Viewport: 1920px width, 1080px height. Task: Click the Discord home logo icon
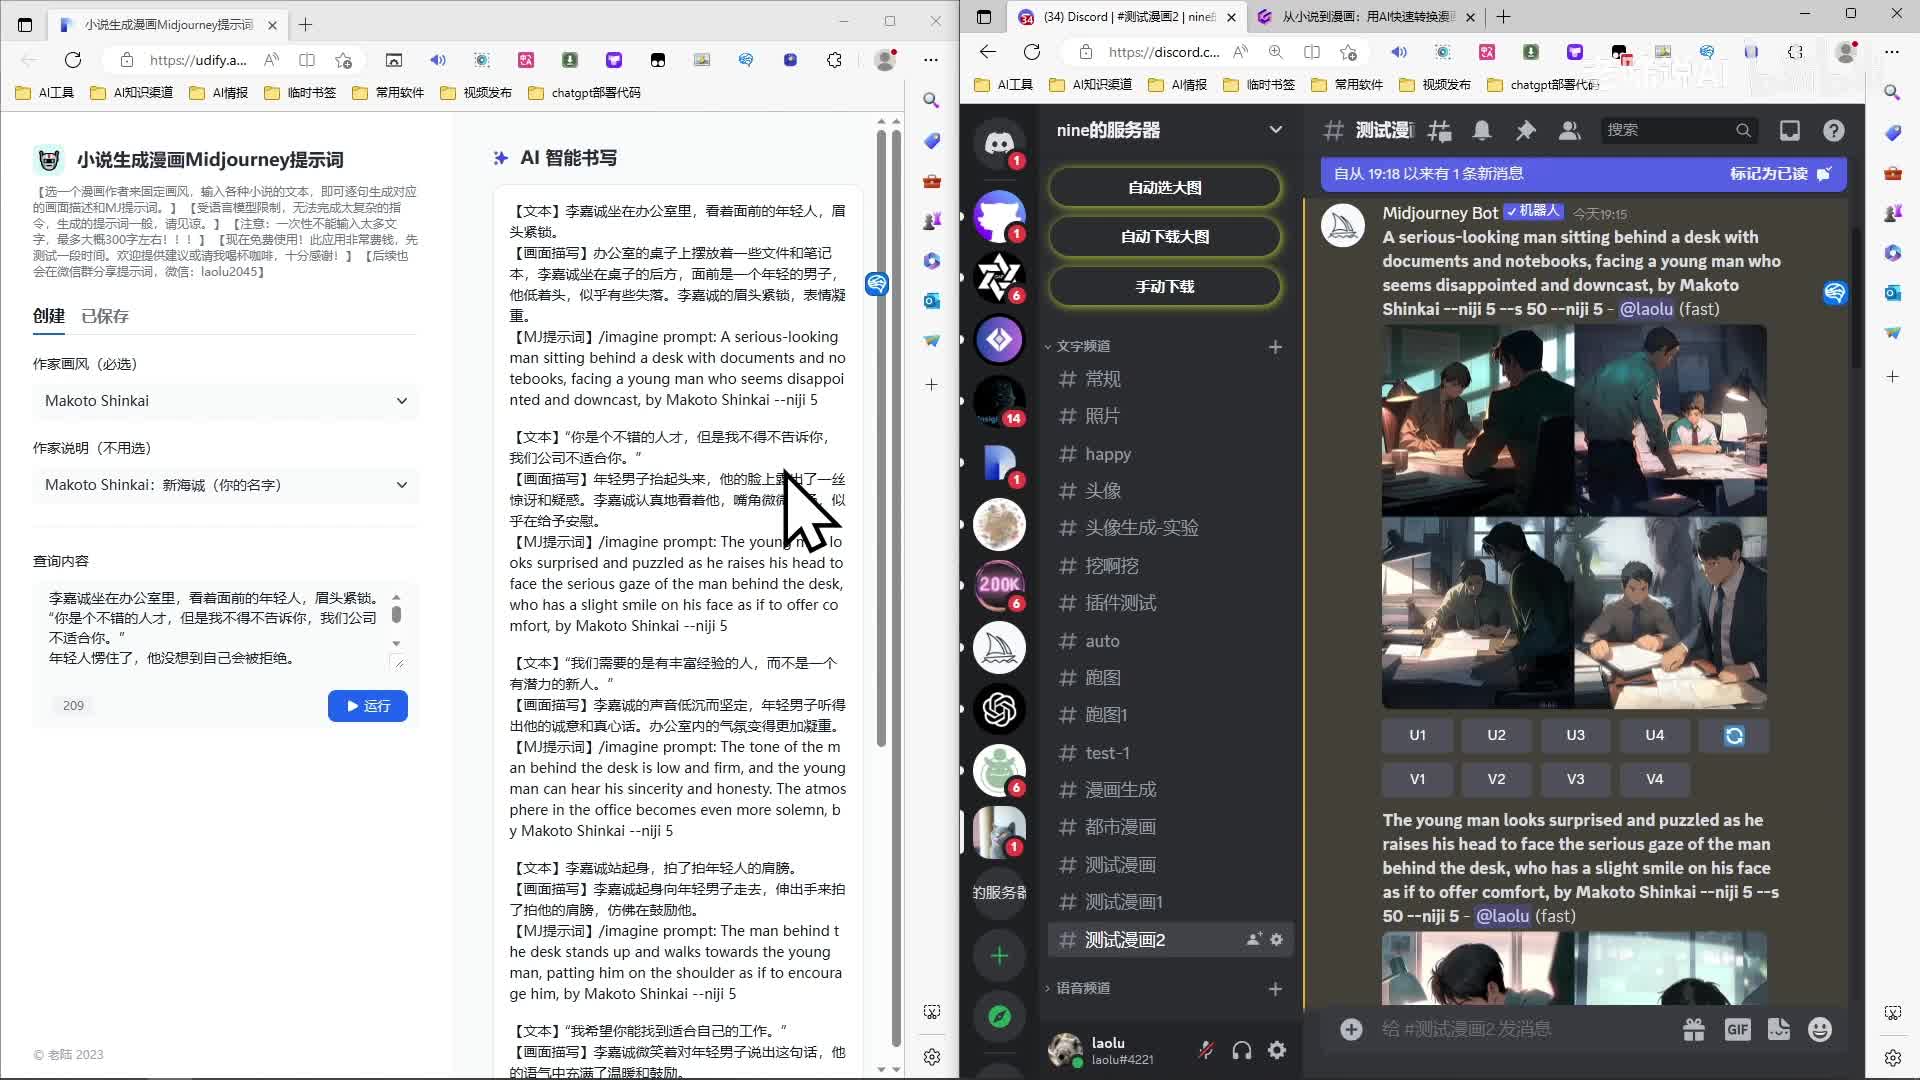tap(999, 143)
